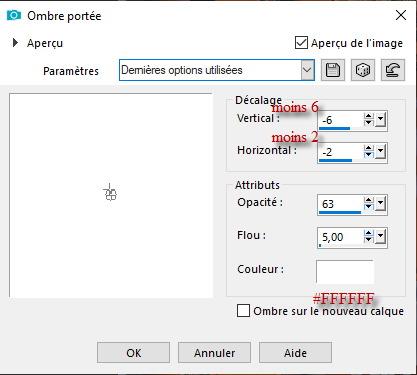This screenshot has width=417, height=375.
Task: Click the Reset to default arrow icon
Action: click(x=393, y=70)
